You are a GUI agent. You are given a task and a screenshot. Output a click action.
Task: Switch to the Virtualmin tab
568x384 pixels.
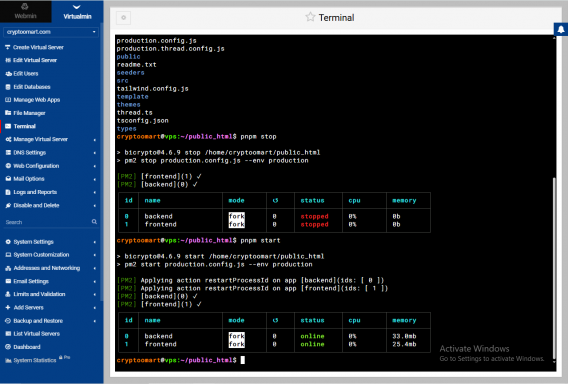coord(77,11)
